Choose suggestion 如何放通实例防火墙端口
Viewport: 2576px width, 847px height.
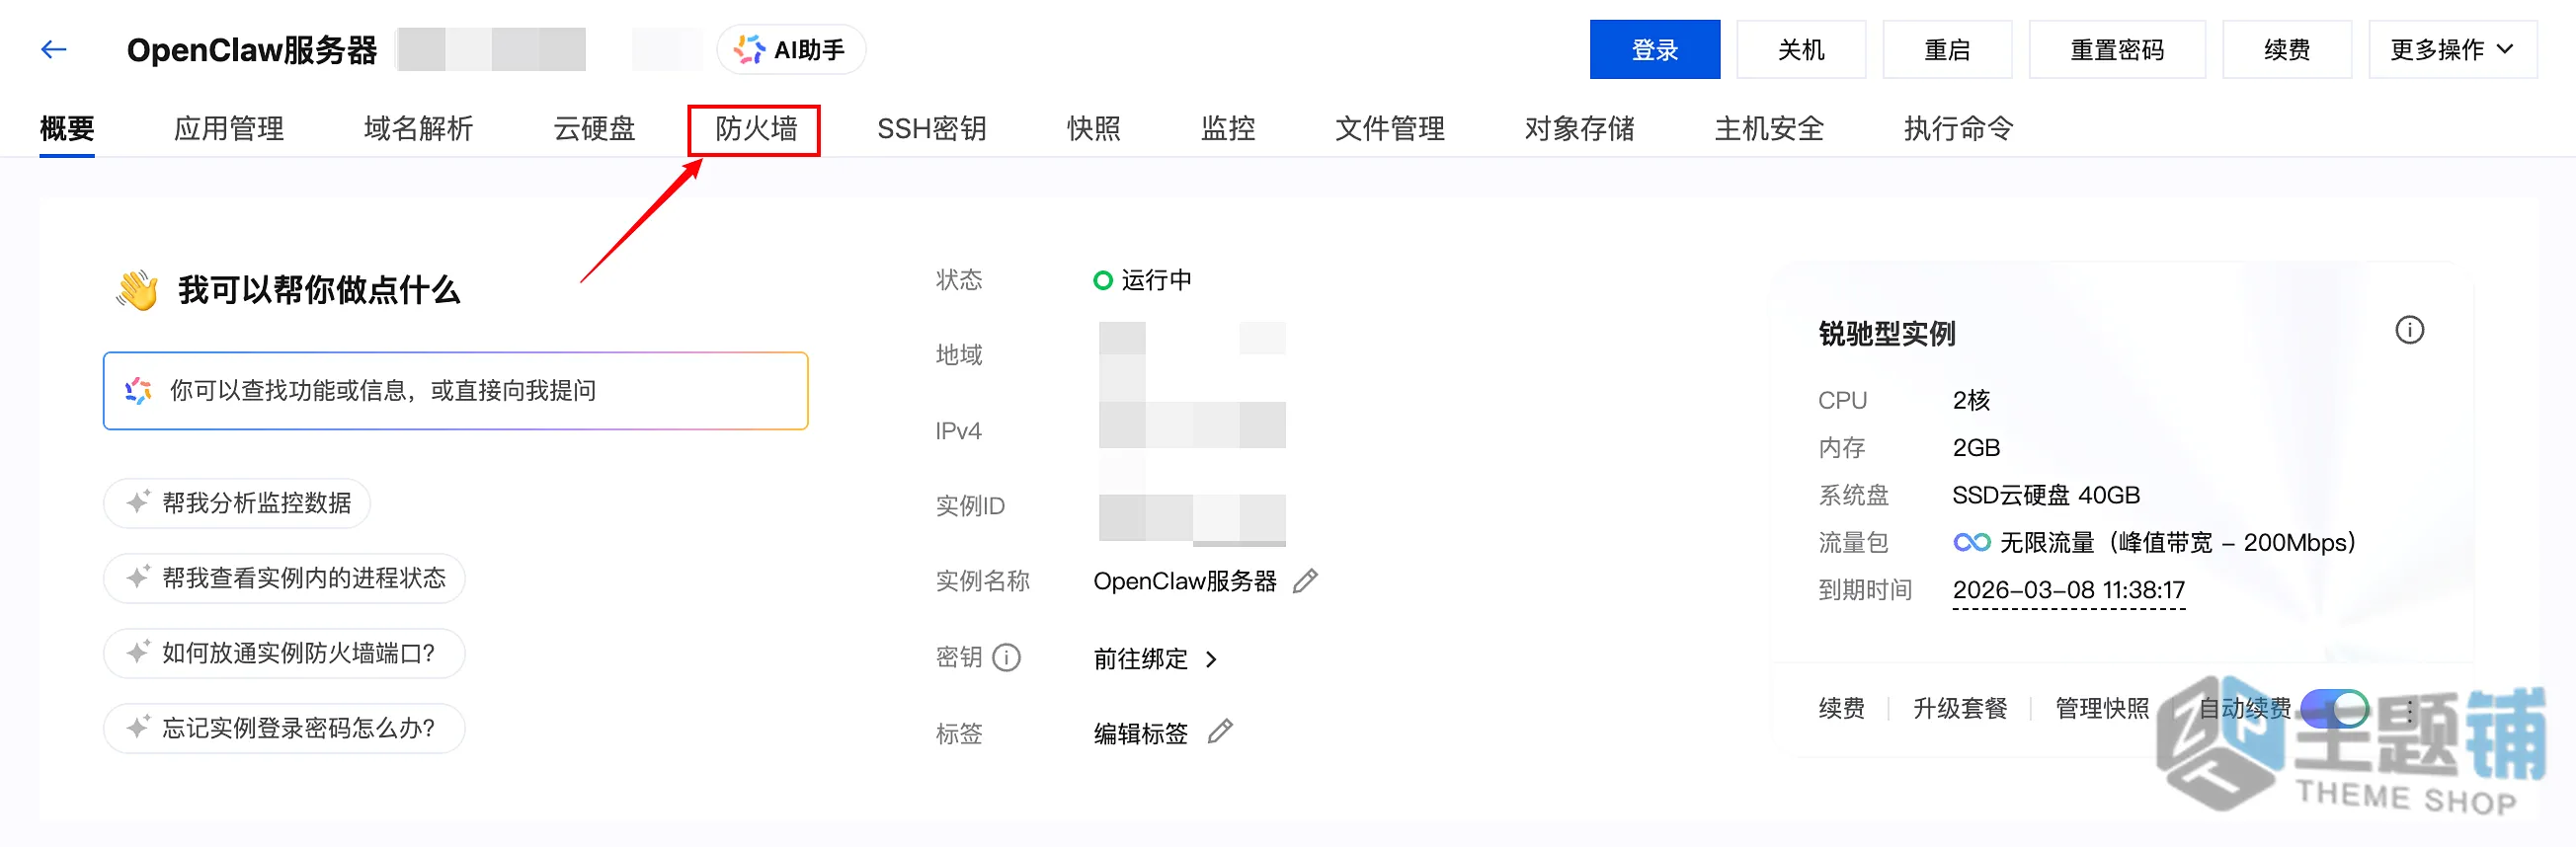tap(284, 652)
